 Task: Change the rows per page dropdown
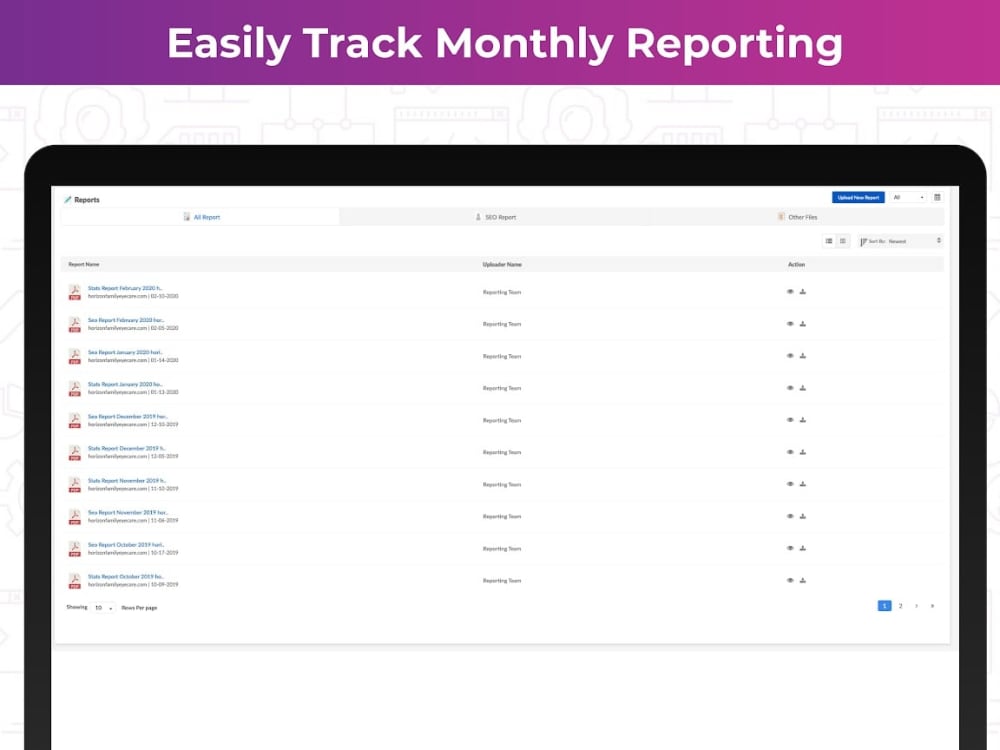click(x=103, y=608)
